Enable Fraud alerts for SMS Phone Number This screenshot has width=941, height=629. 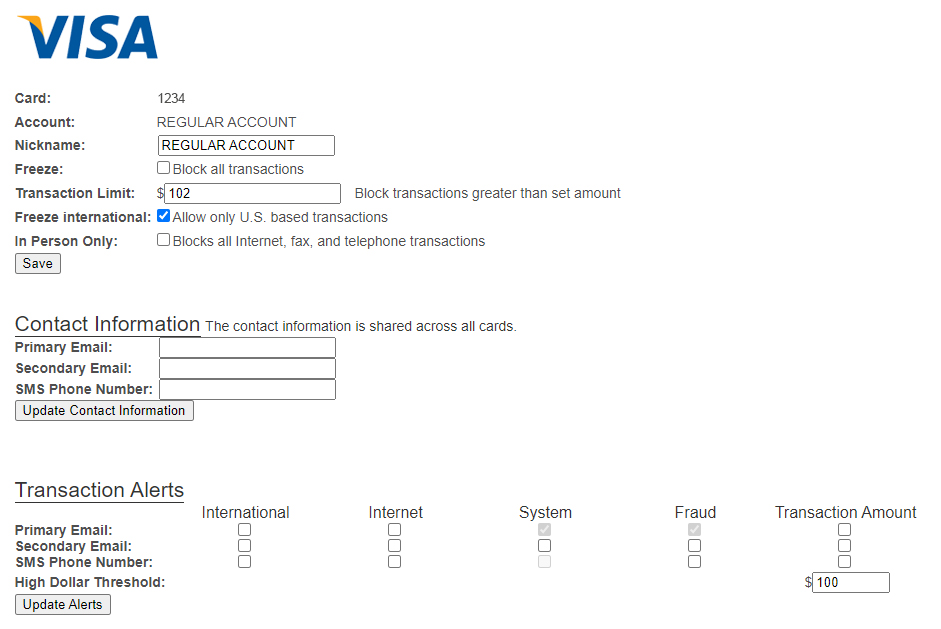[x=694, y=561]
